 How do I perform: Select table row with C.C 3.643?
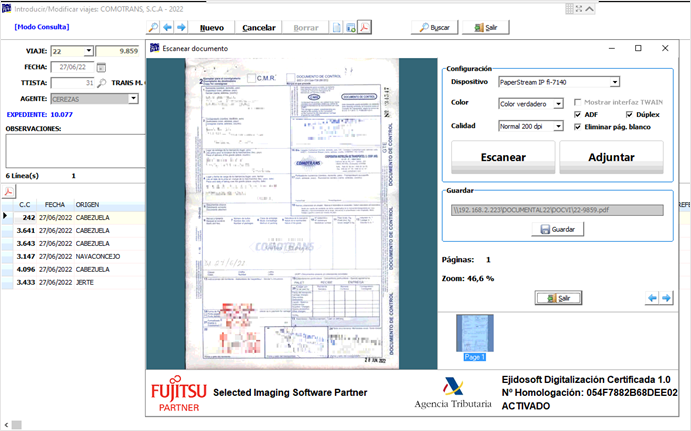coord(74,243)
